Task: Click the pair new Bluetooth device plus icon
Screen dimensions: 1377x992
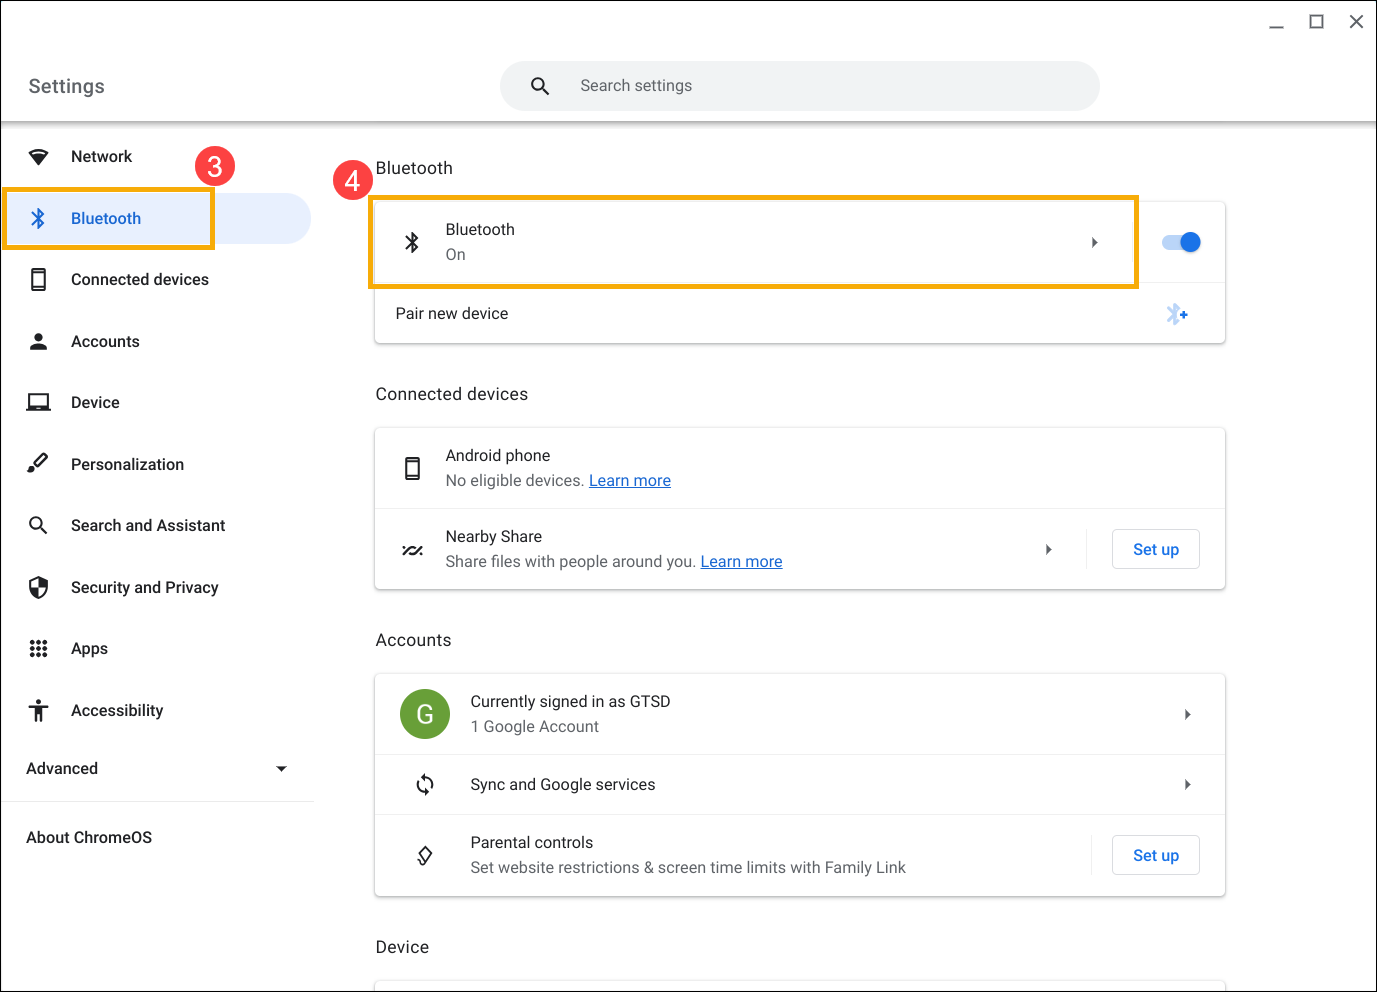Action: coord(1177,314)
